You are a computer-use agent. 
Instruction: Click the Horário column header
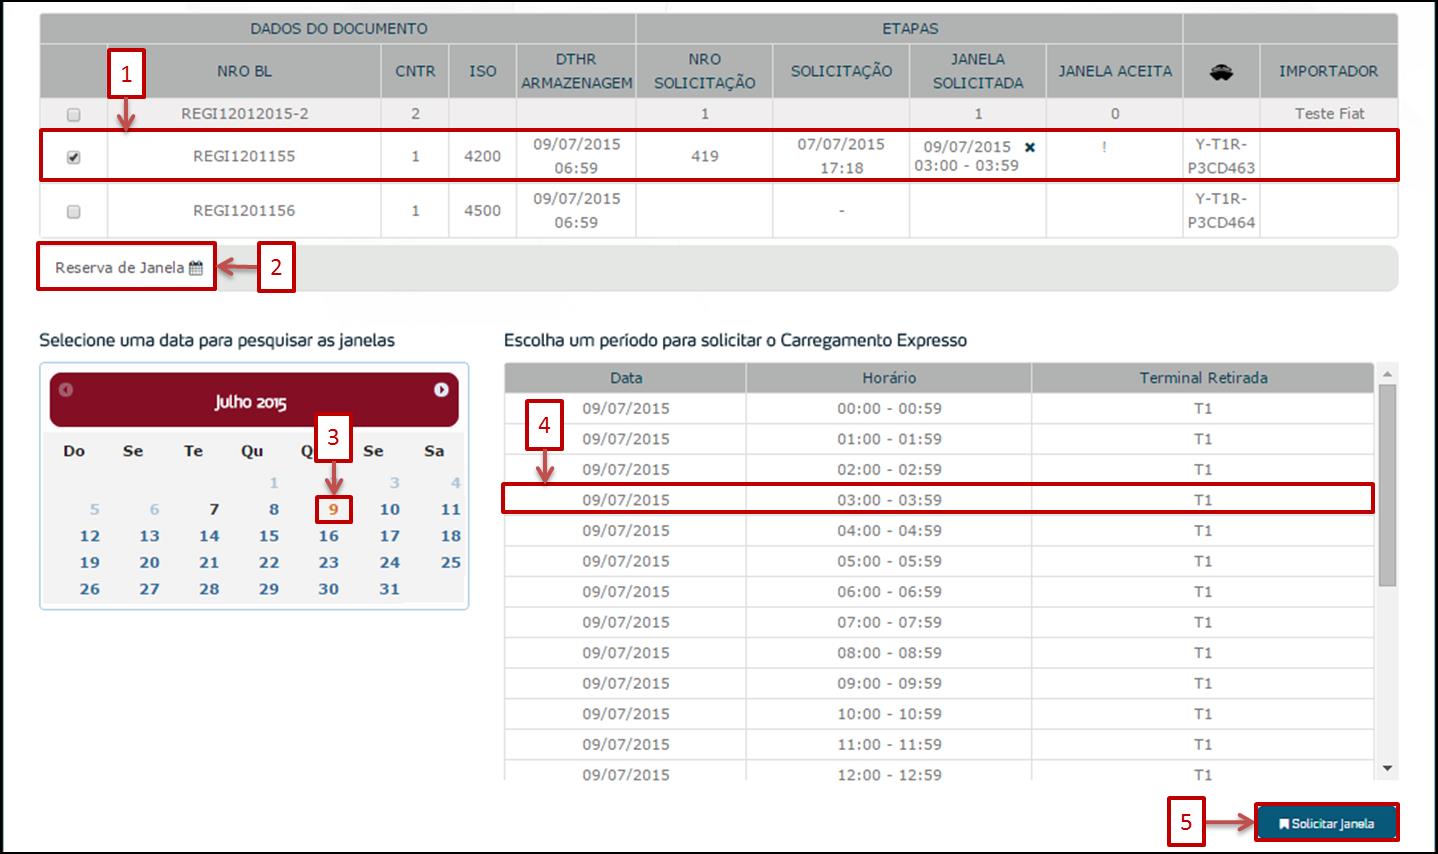tap(889, 378)
